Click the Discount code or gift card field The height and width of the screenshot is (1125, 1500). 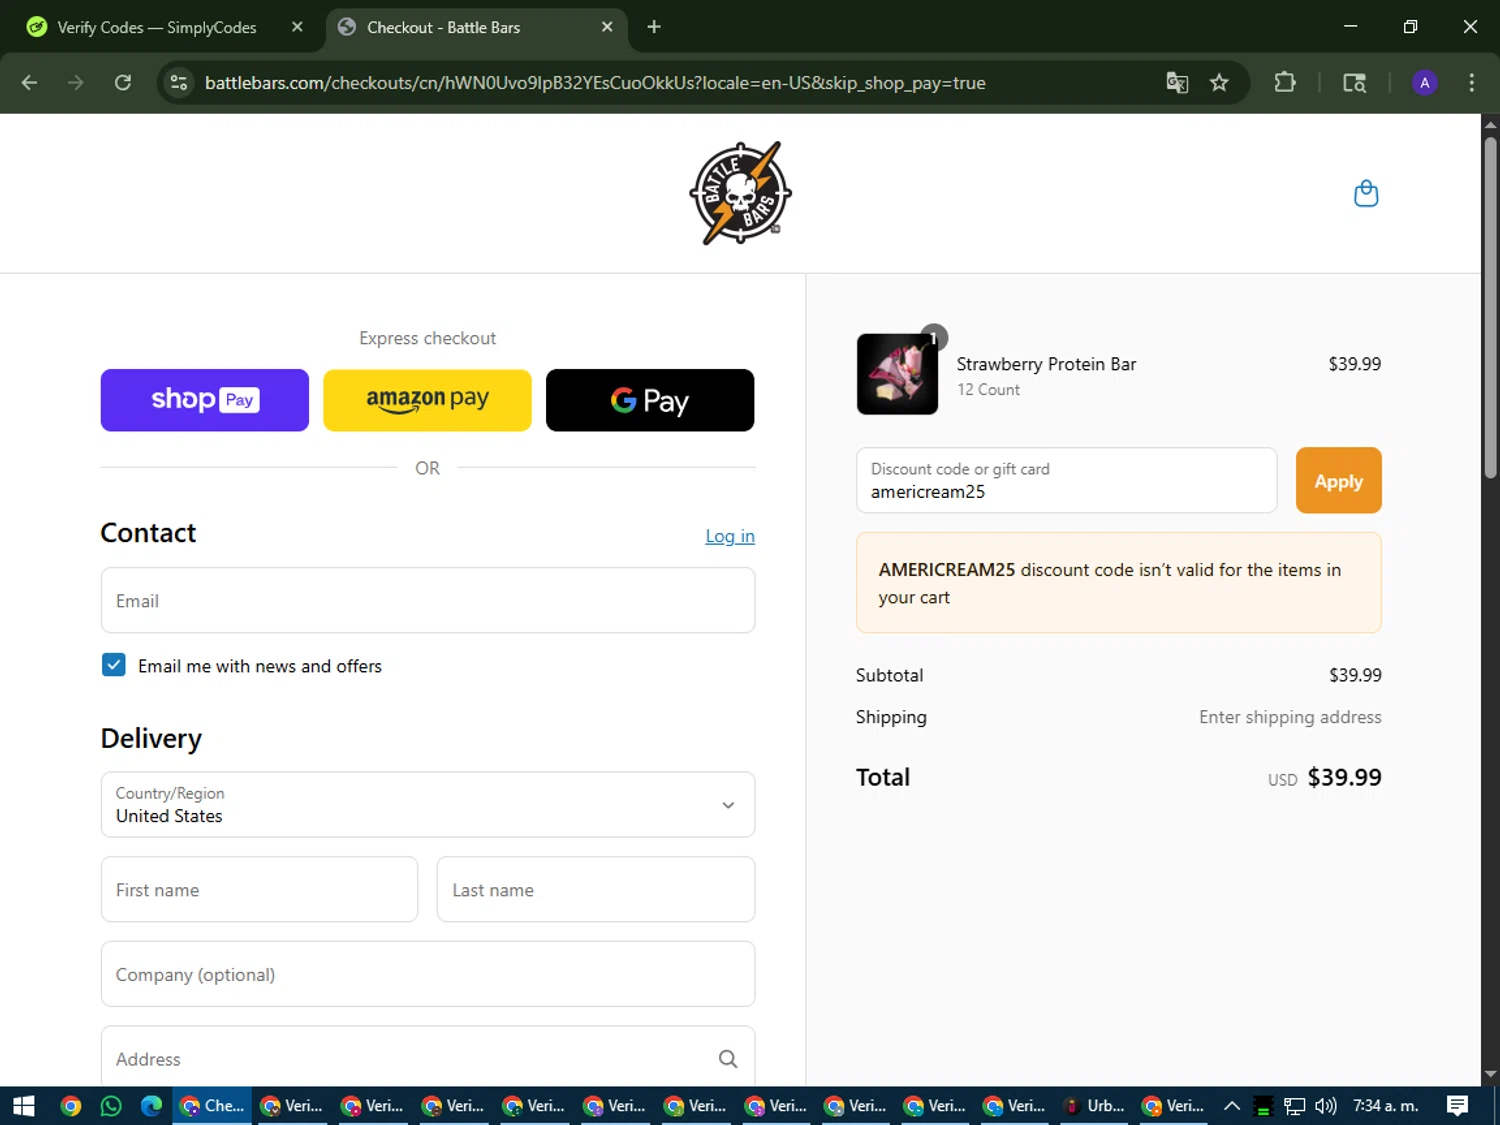point(1066,481)
